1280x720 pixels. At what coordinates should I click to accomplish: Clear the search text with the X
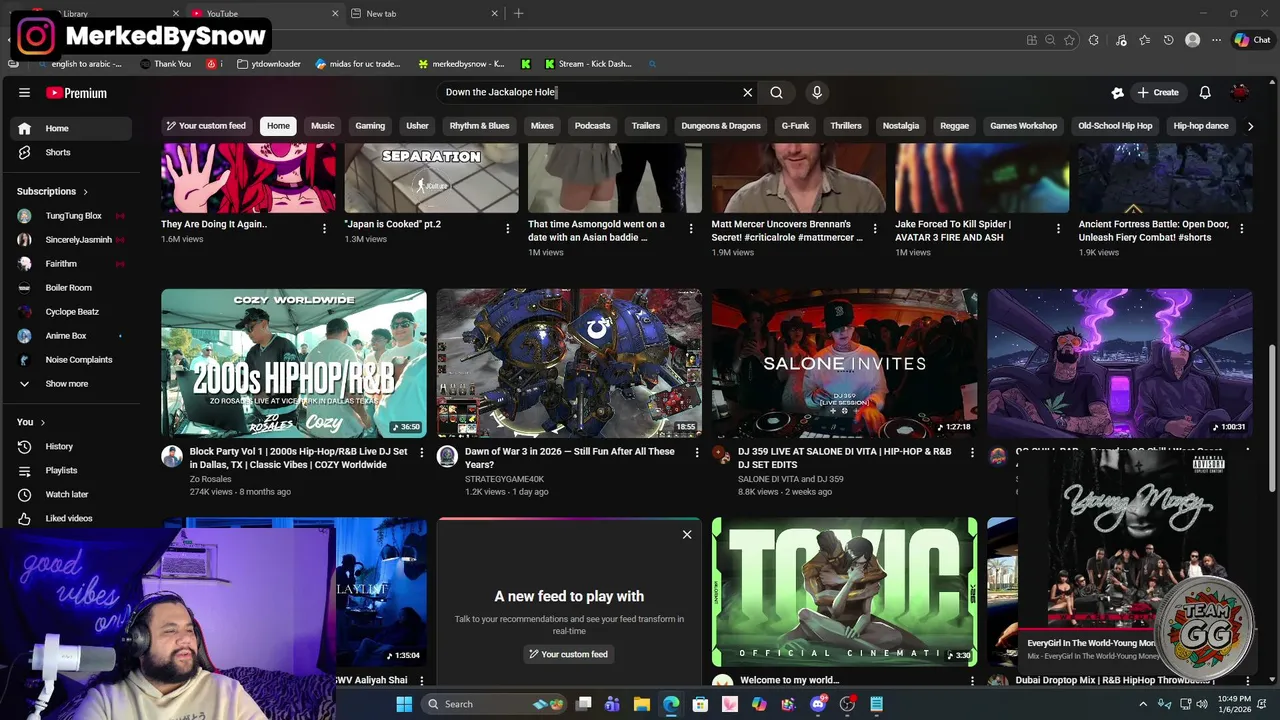coord(747,92)
